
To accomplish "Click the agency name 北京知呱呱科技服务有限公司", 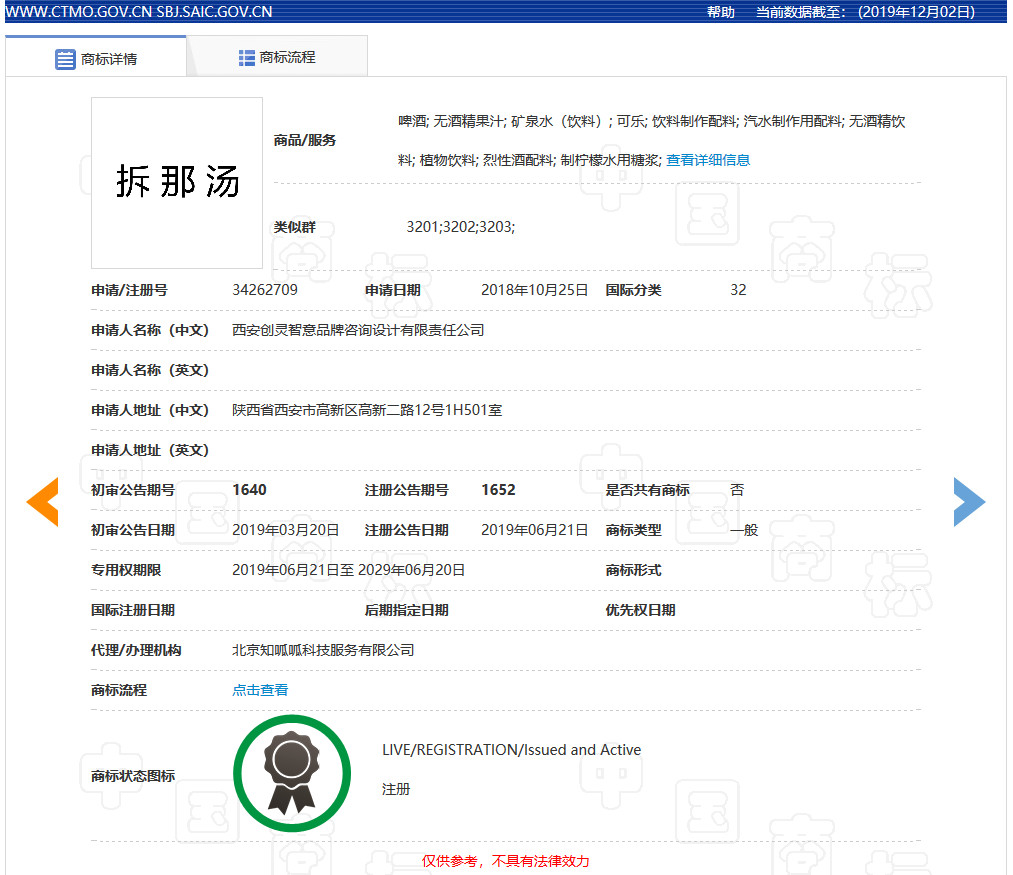I will click(323, 649).
